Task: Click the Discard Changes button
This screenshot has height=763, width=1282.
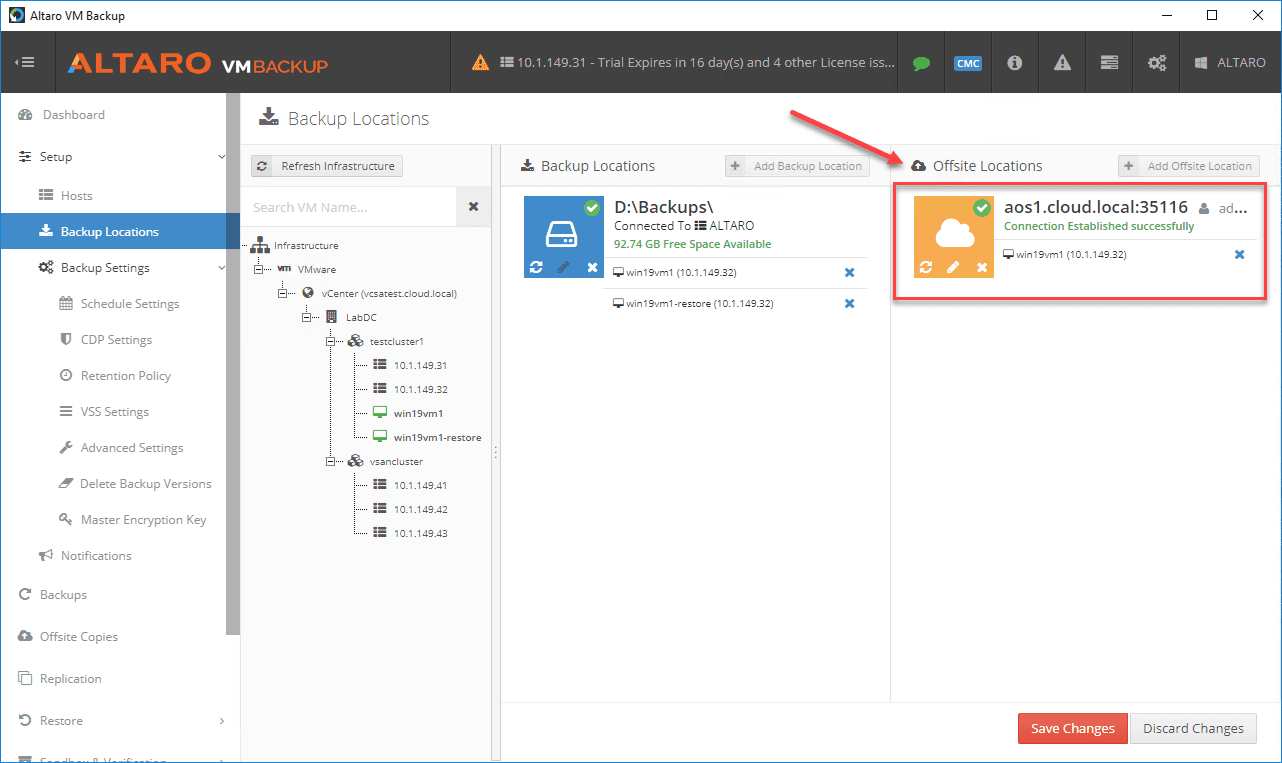Action: point(1194,728)
